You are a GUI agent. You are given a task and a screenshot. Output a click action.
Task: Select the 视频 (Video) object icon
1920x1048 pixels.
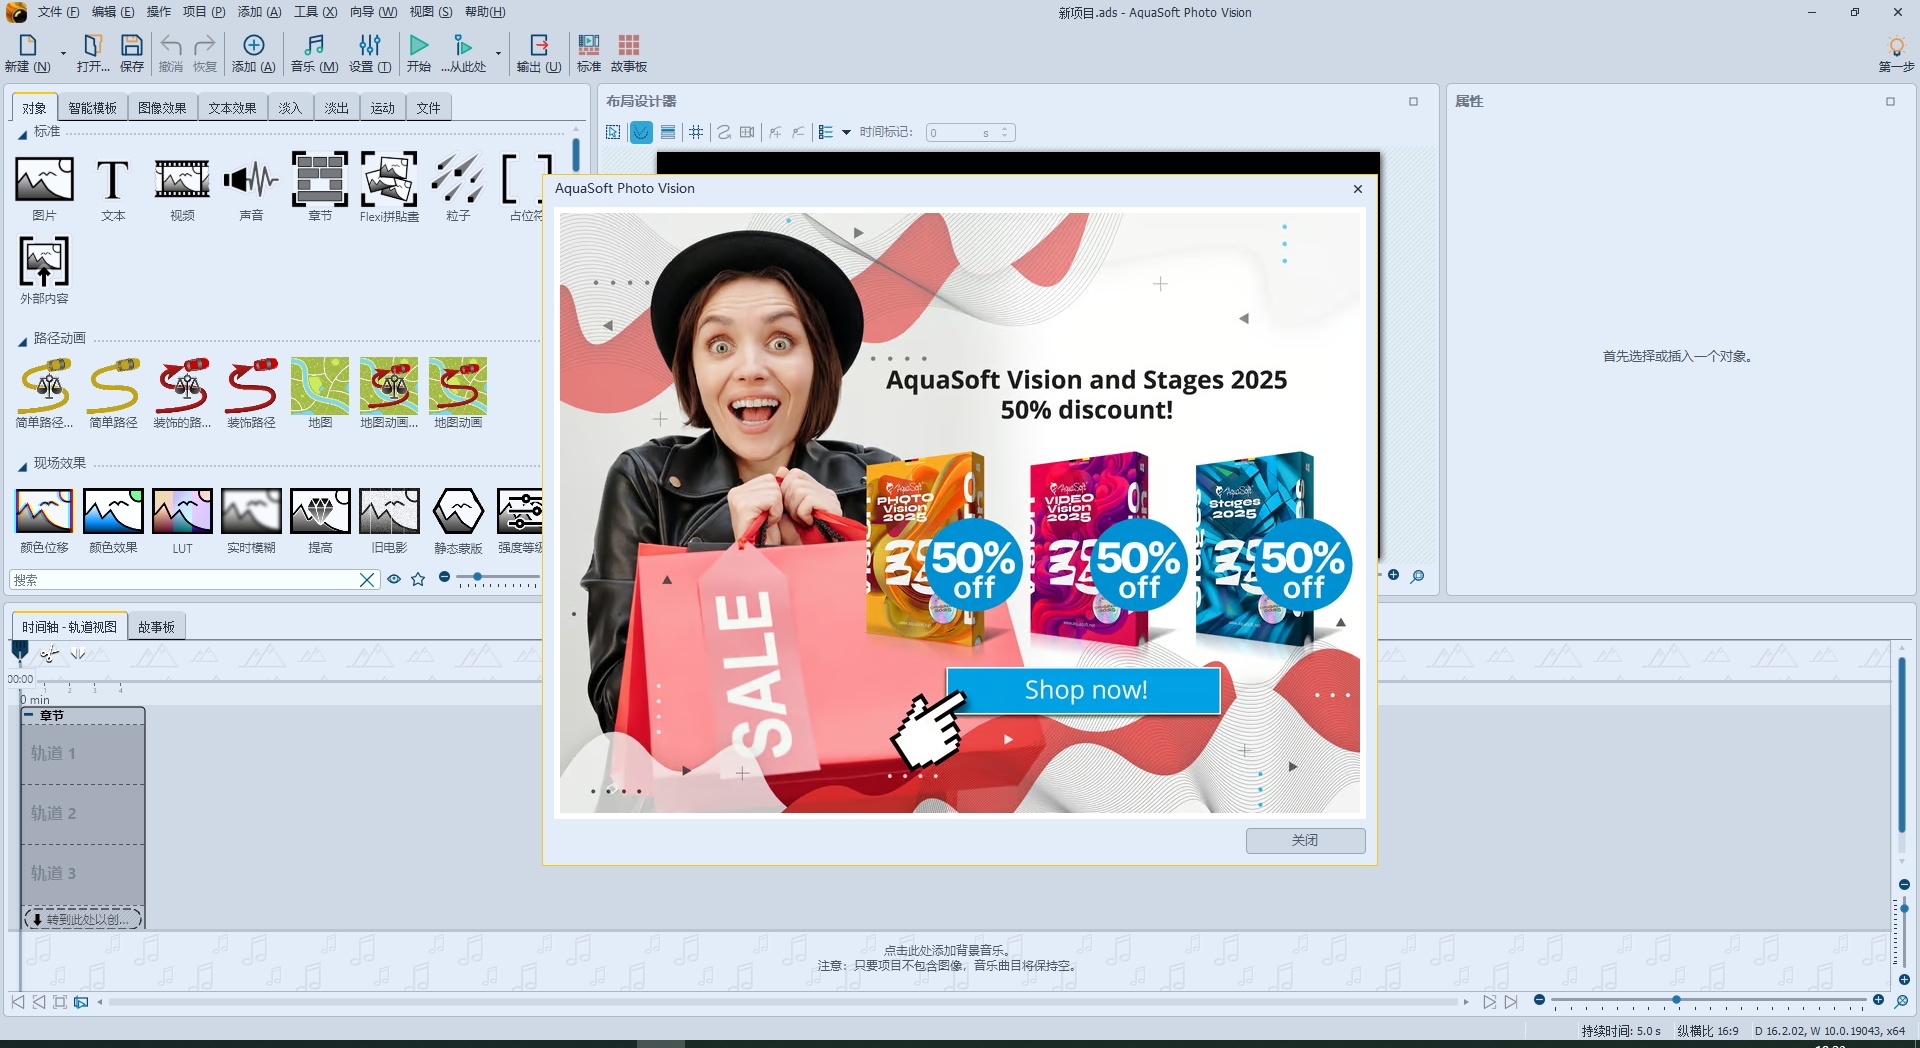tap(182, 180)
